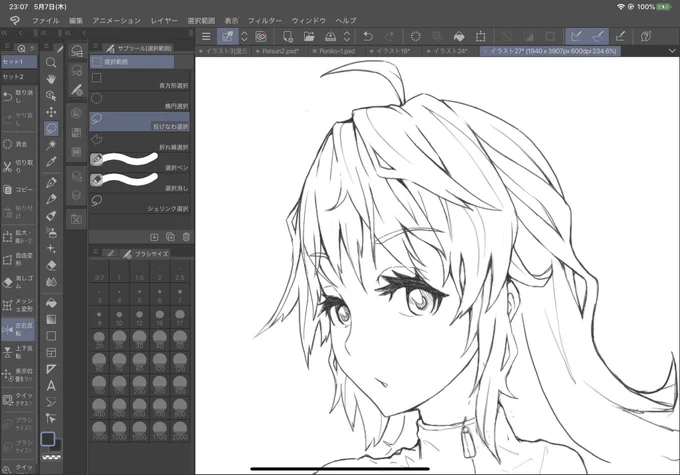Select the Move layer tool
The image size is (680, 475).
coord(51,112)
